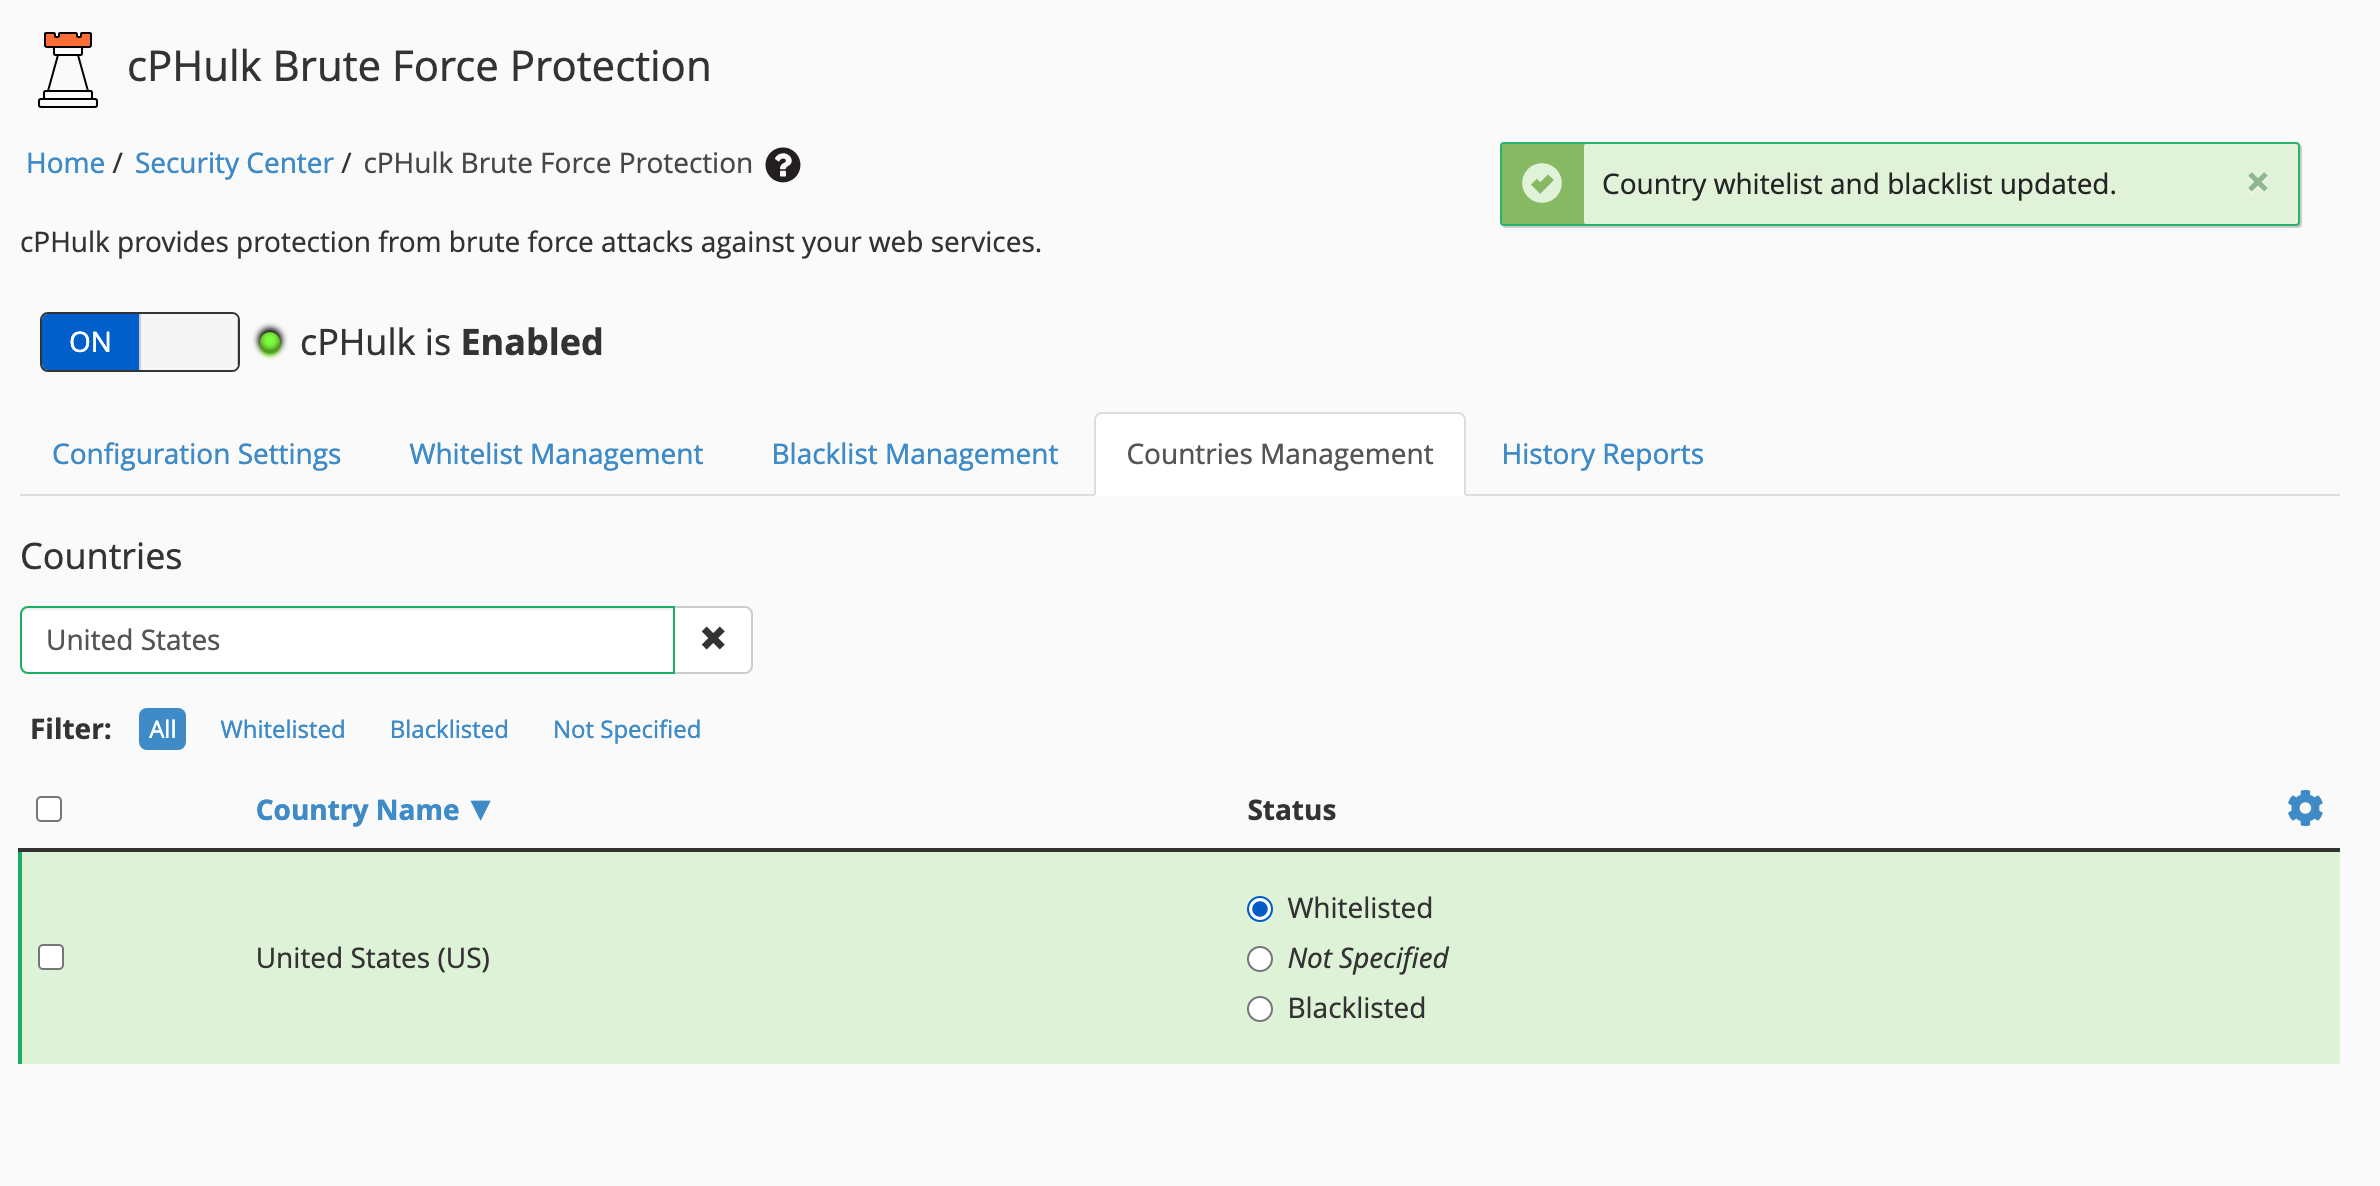Screen dimensions: 2380x1186
Task: Sort by Country Name column header
Action: [x=373, y=809]
